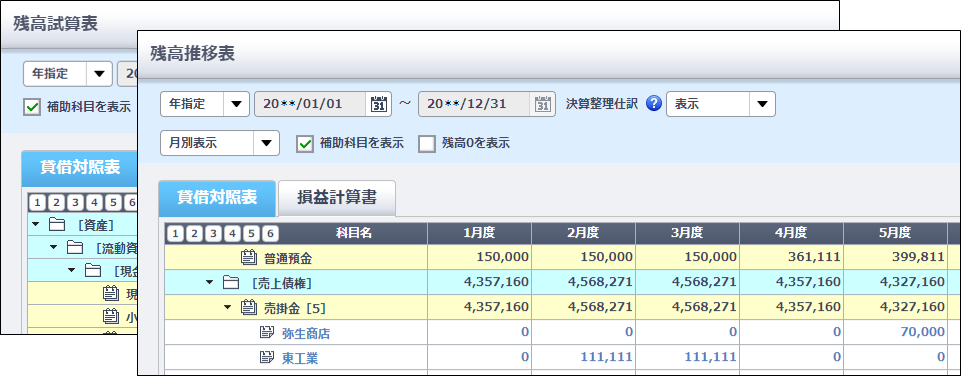
Task: Click level 2 button in 残高試算表 window
Action: [56, 202]
